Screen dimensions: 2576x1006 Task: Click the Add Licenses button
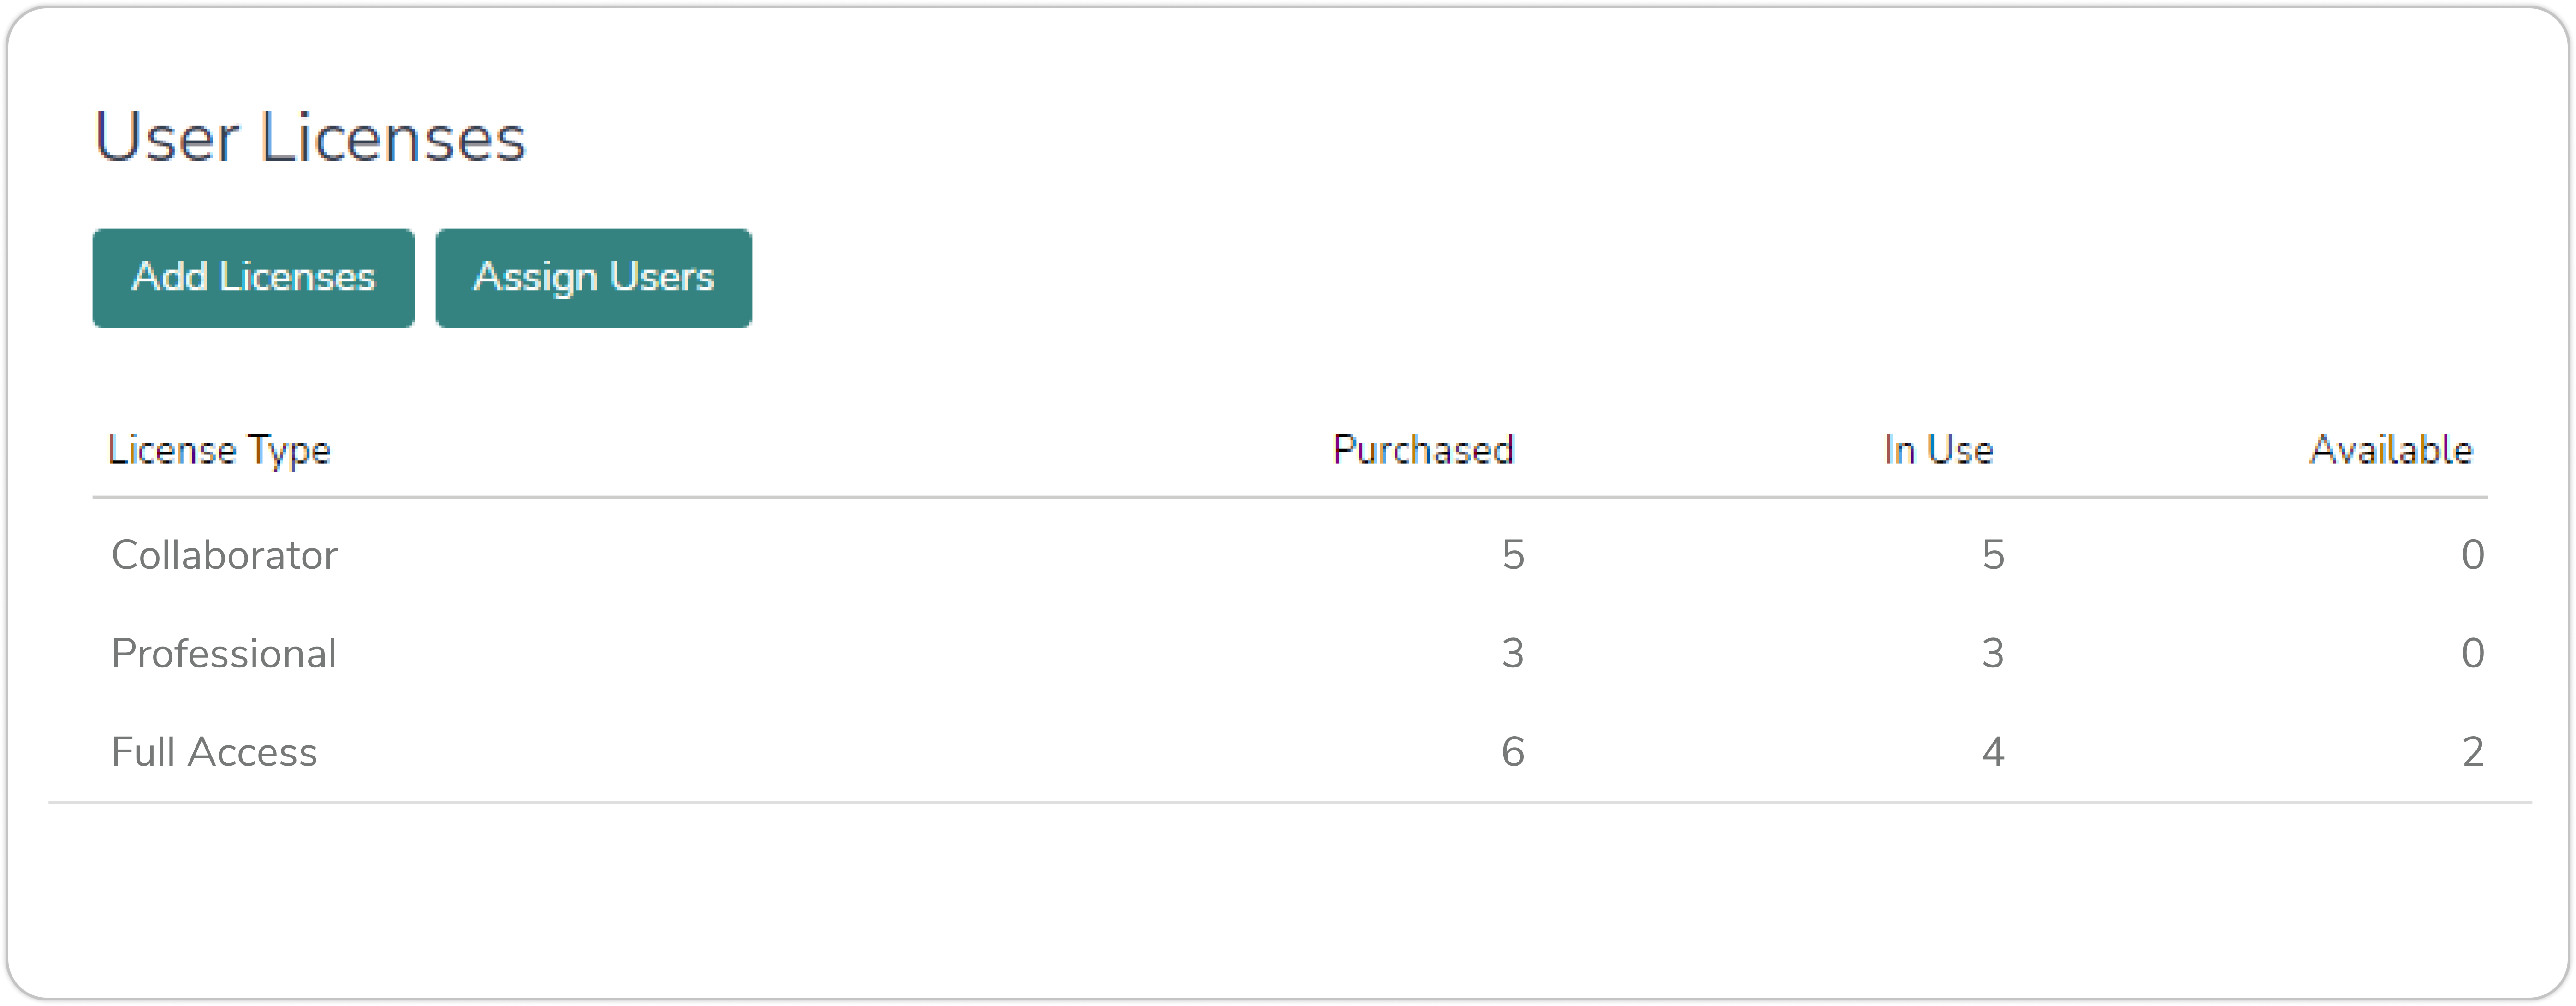(x=253, y=278)
